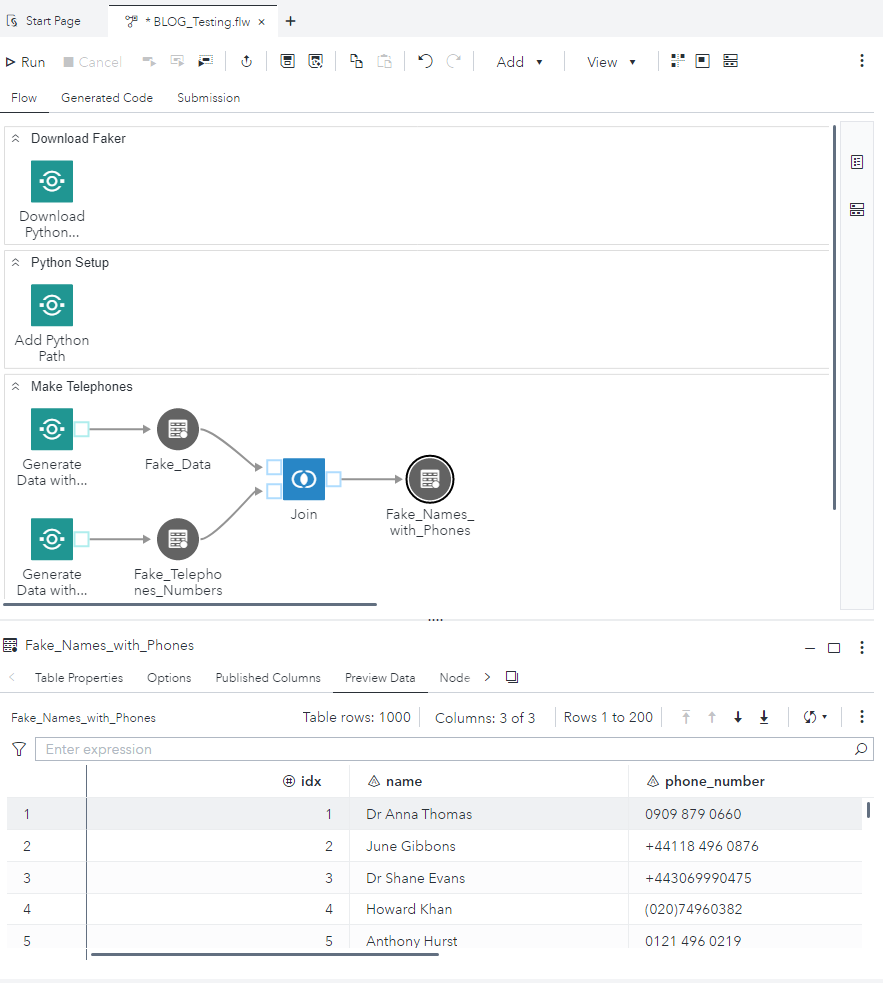Screen dimensions: 883x983
Task: Select the Fake_Data table node
Action: [x=178, y=429]
